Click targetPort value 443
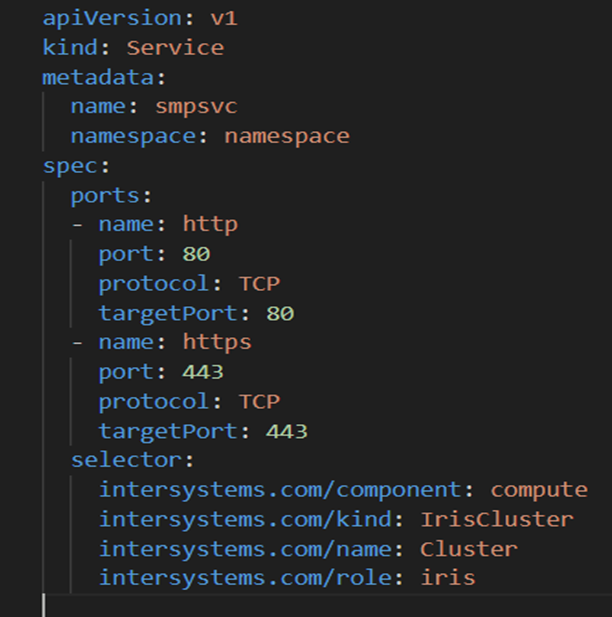 pos(287,431)
